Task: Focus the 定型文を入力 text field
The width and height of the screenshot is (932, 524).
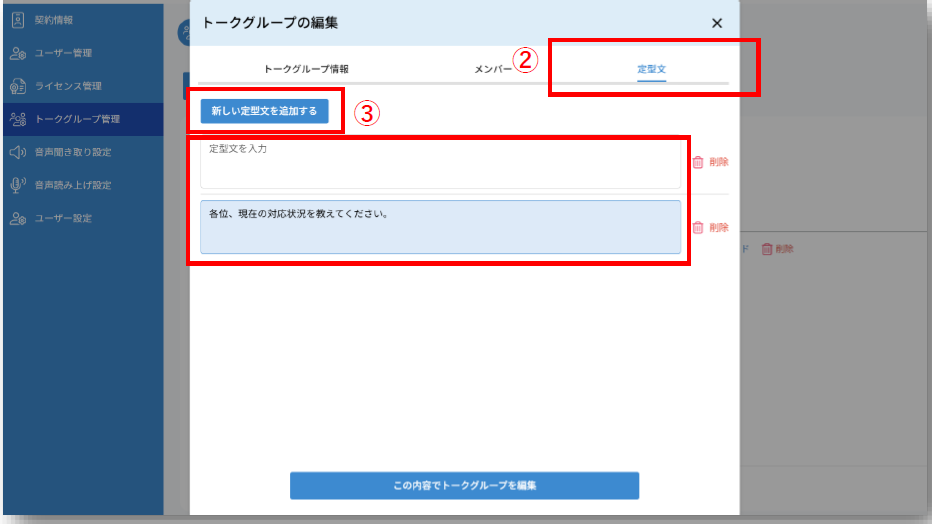Action: point(440,164)
